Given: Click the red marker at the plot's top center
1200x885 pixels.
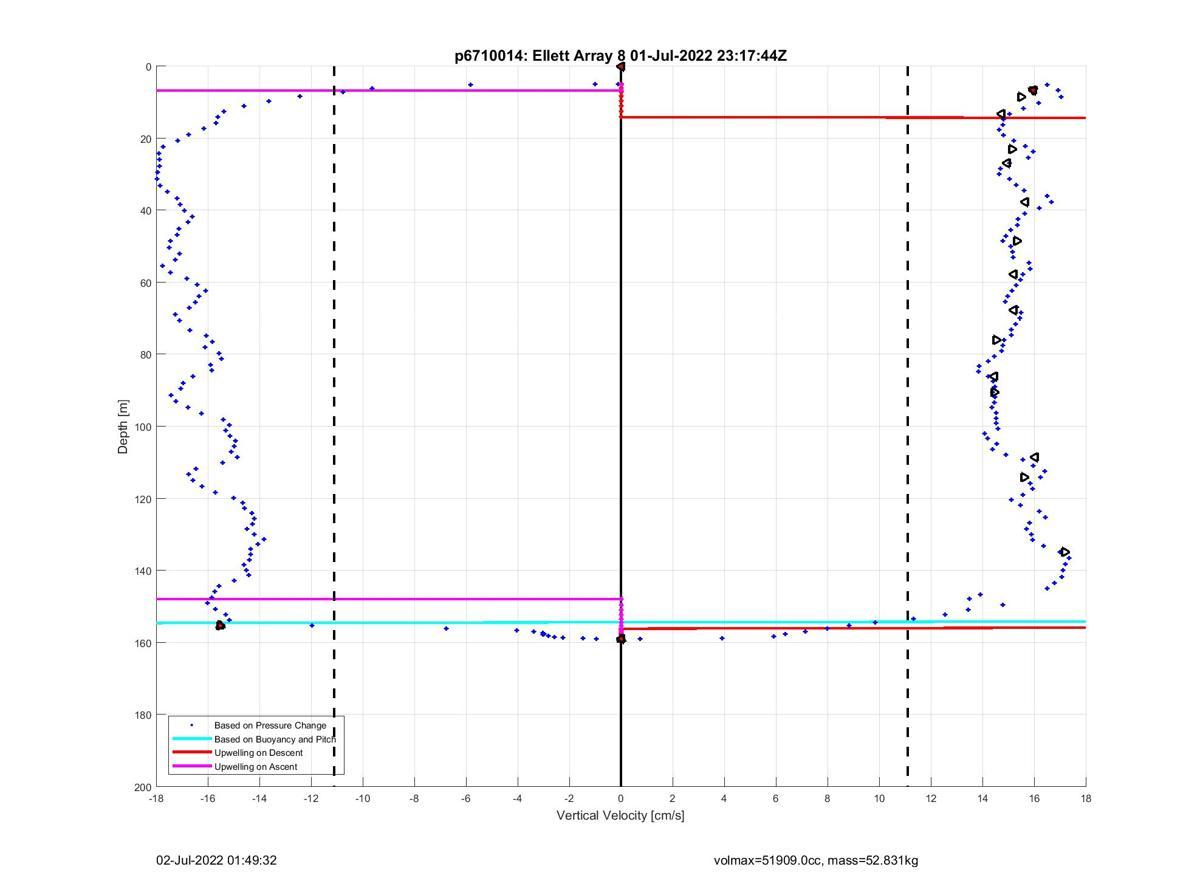Looking at the screenshot, I should click(621, 67).
